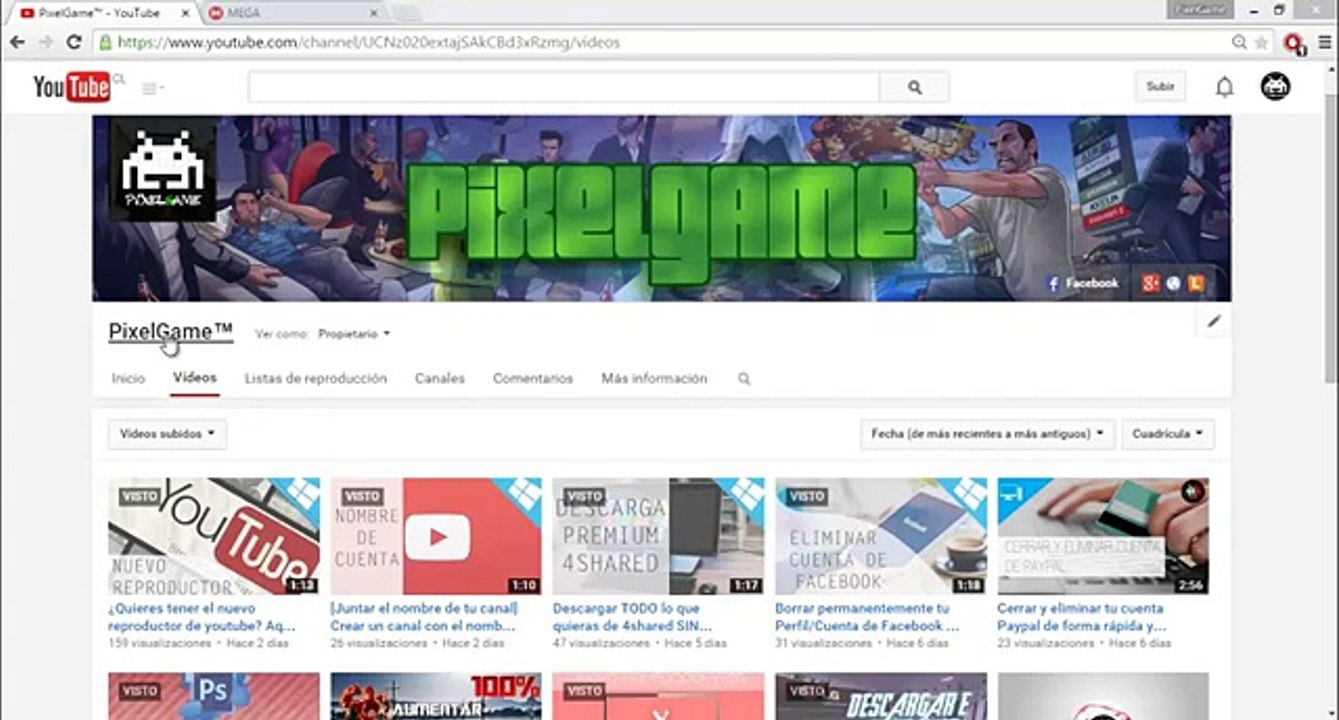Screen dimensions: 1339x720
Task: Click the orange link icon on banner
Action: (x=1195, y=284)
